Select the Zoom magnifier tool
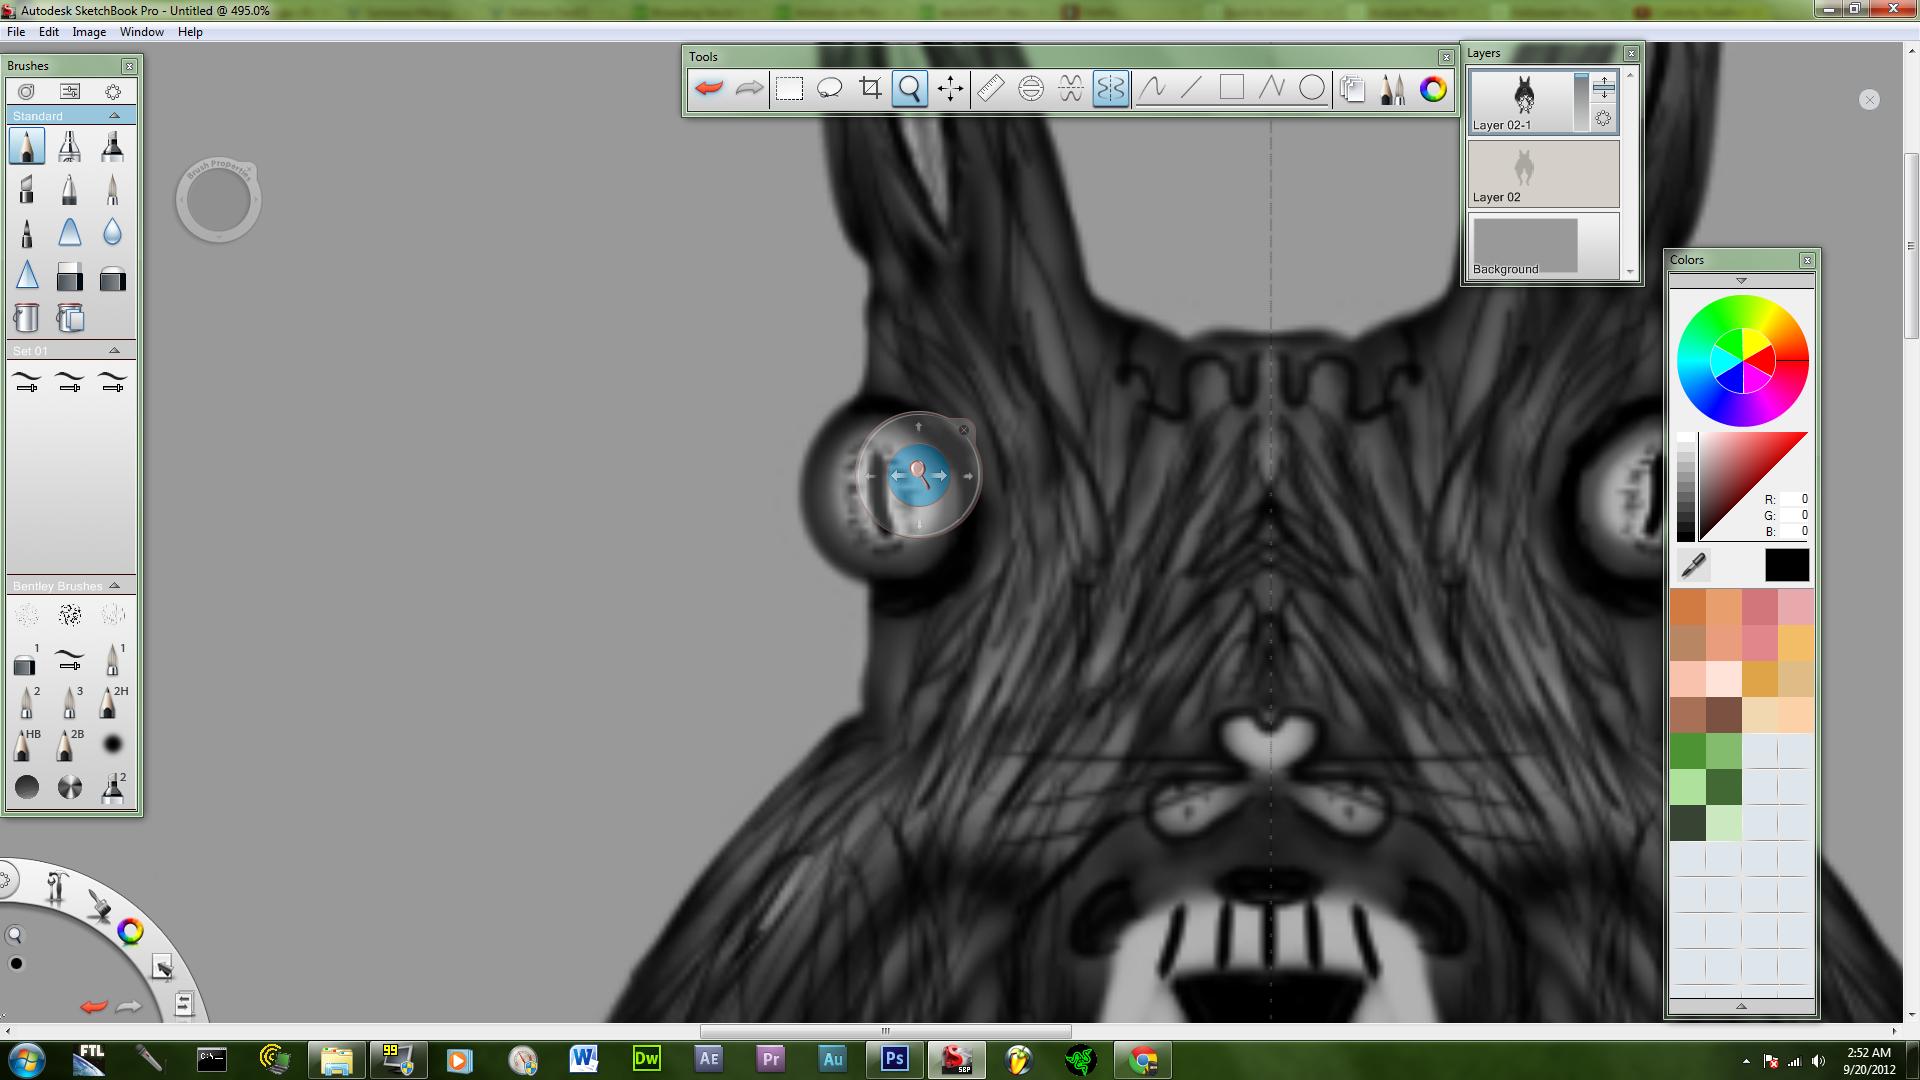Image resolution: width=1920 pixels, height=1080 pixels. (910, 88)
